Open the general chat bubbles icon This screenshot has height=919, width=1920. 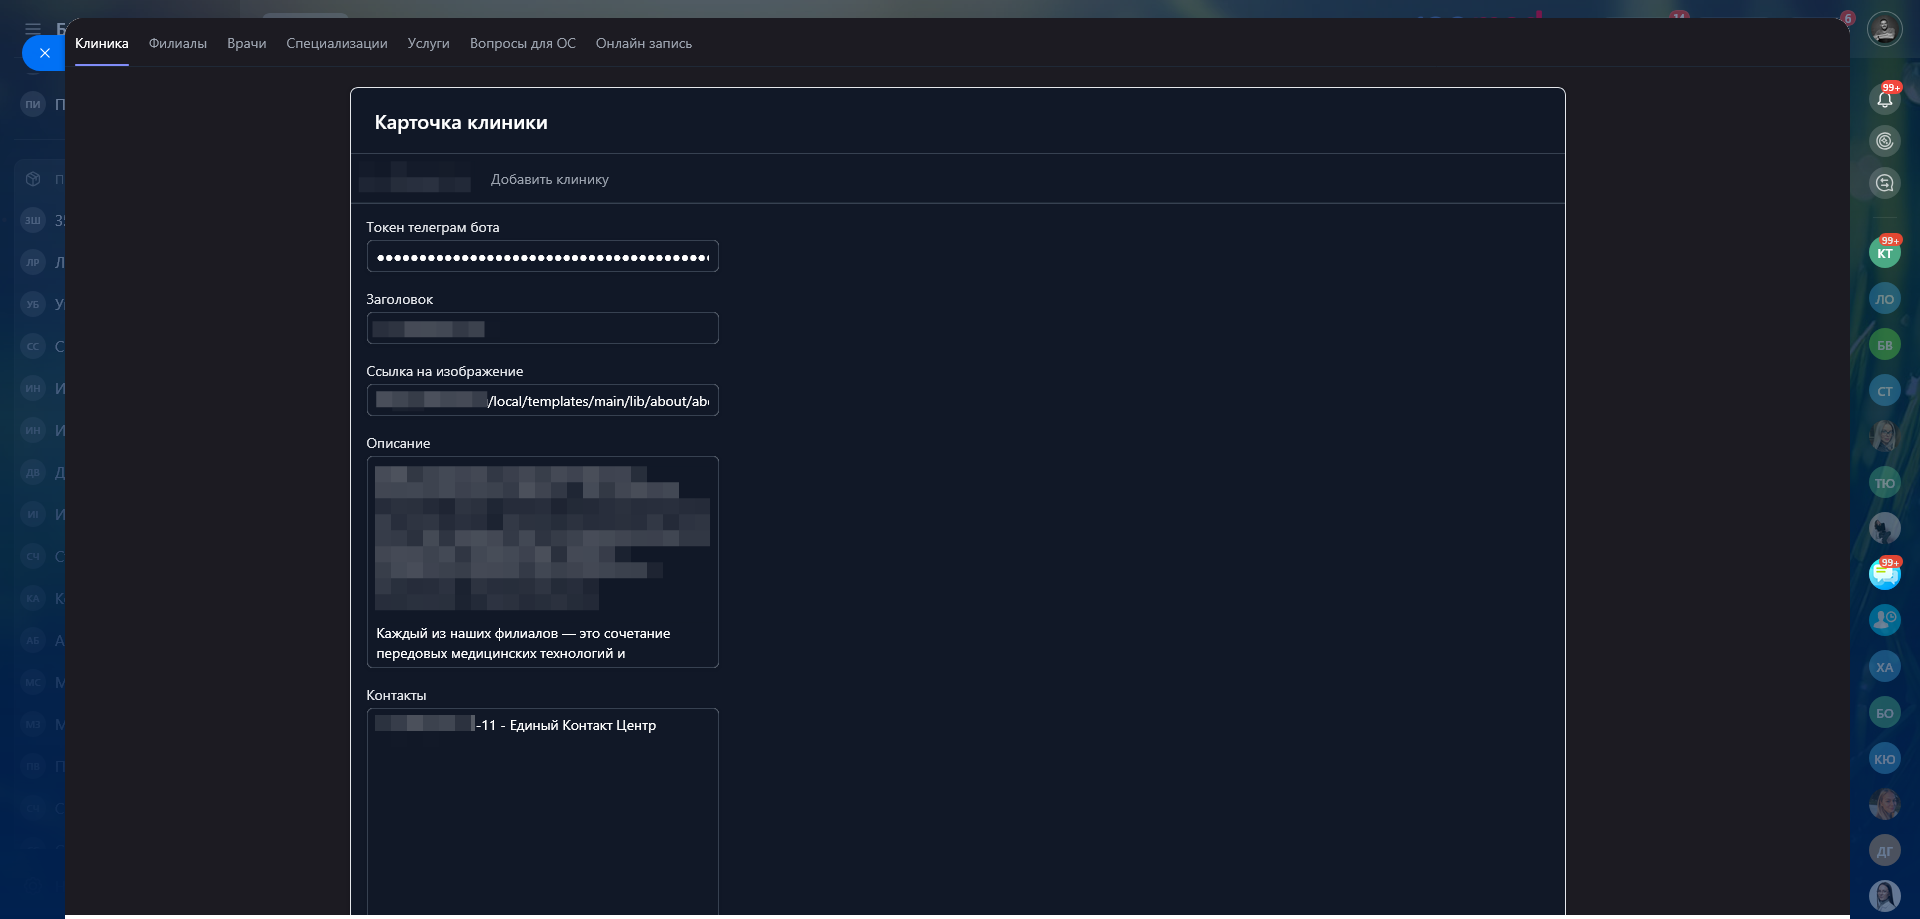pos(1884,574)
